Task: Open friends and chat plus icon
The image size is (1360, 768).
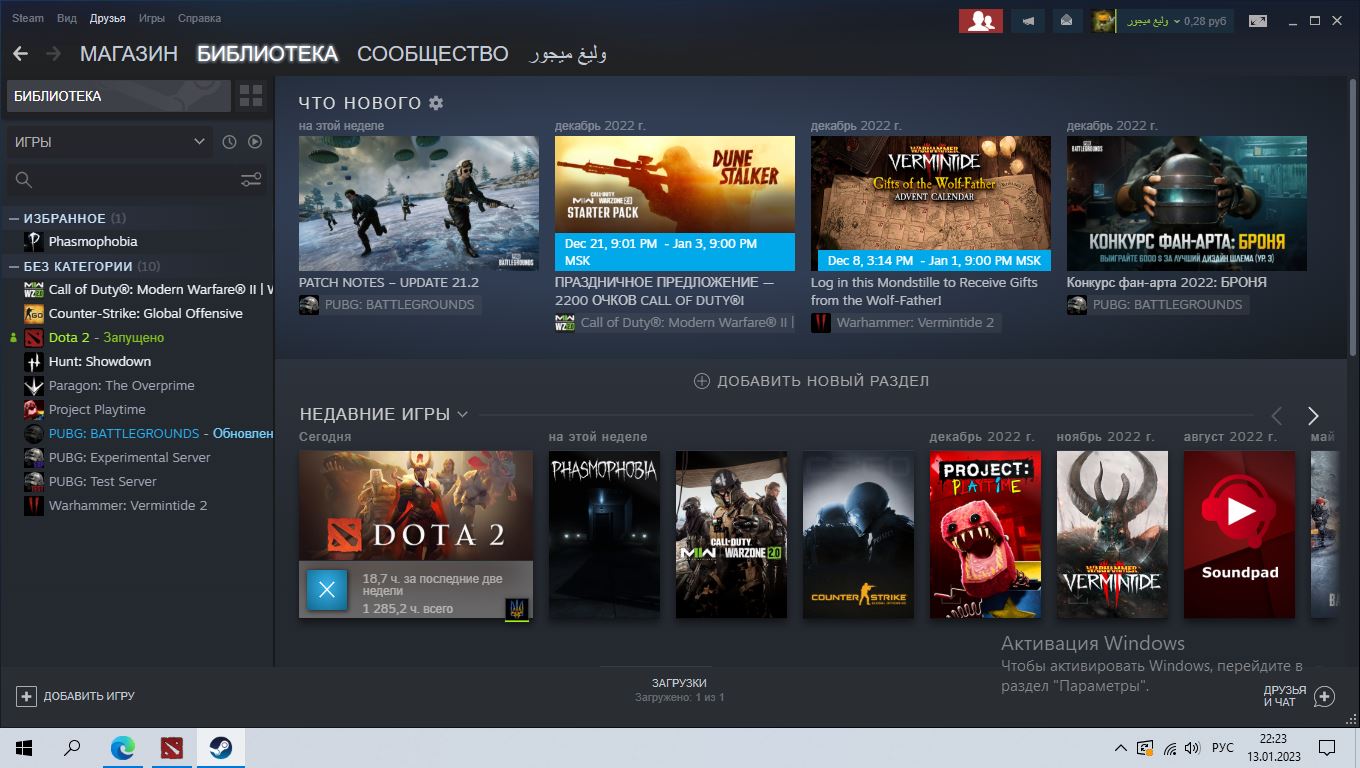Action: (1324, 696)
